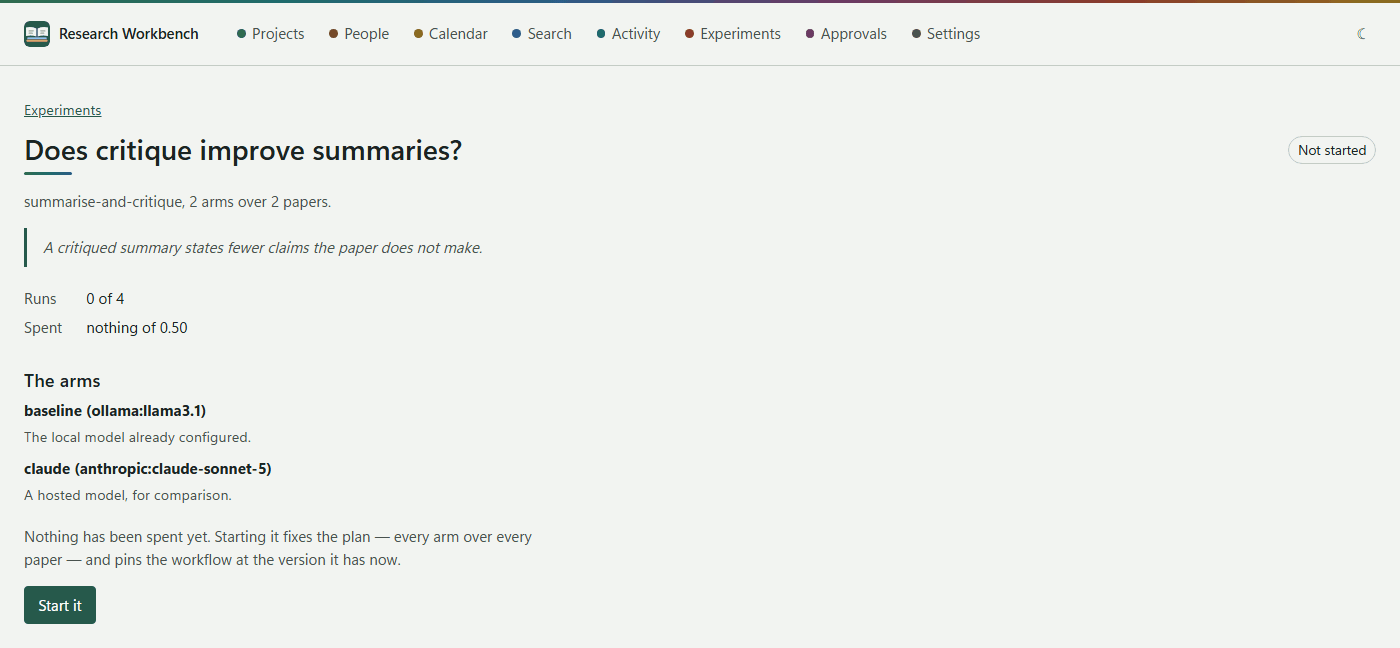Start the experiment with Start it
This screenshot has height=648, width=1400.
[x=60, y=605]
